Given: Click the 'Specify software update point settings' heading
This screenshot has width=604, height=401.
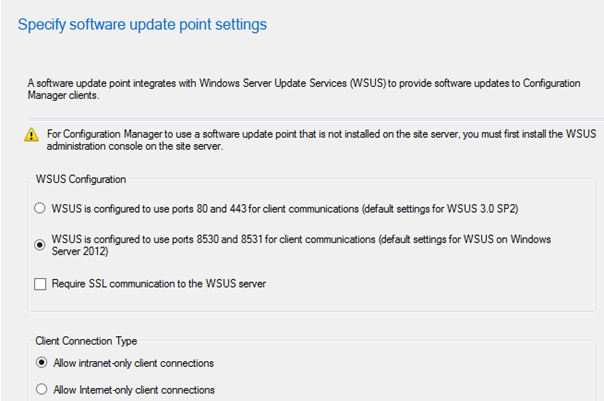Looking at the screenshot, I should point(142,25).
